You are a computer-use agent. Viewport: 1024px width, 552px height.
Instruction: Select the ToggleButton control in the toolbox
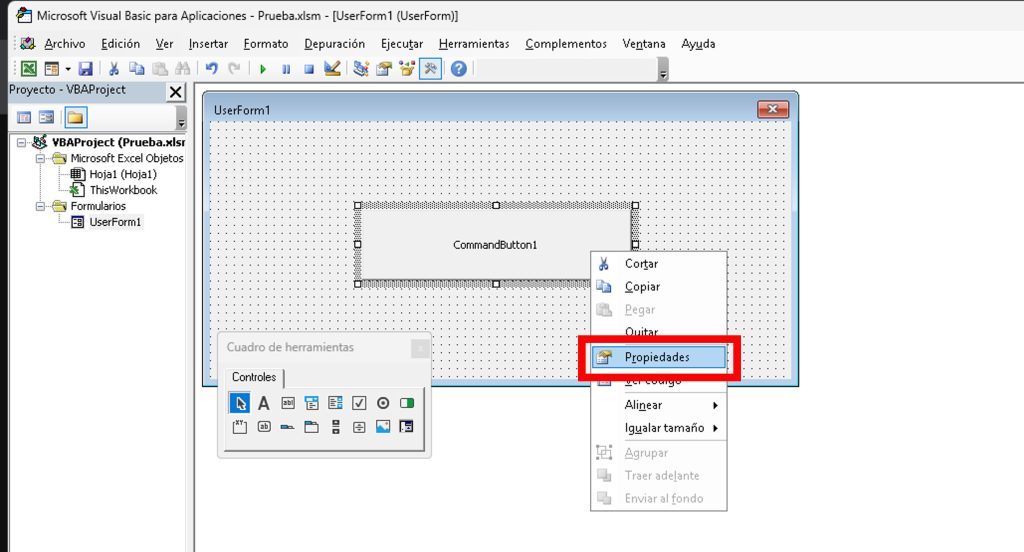pos(407,403)
